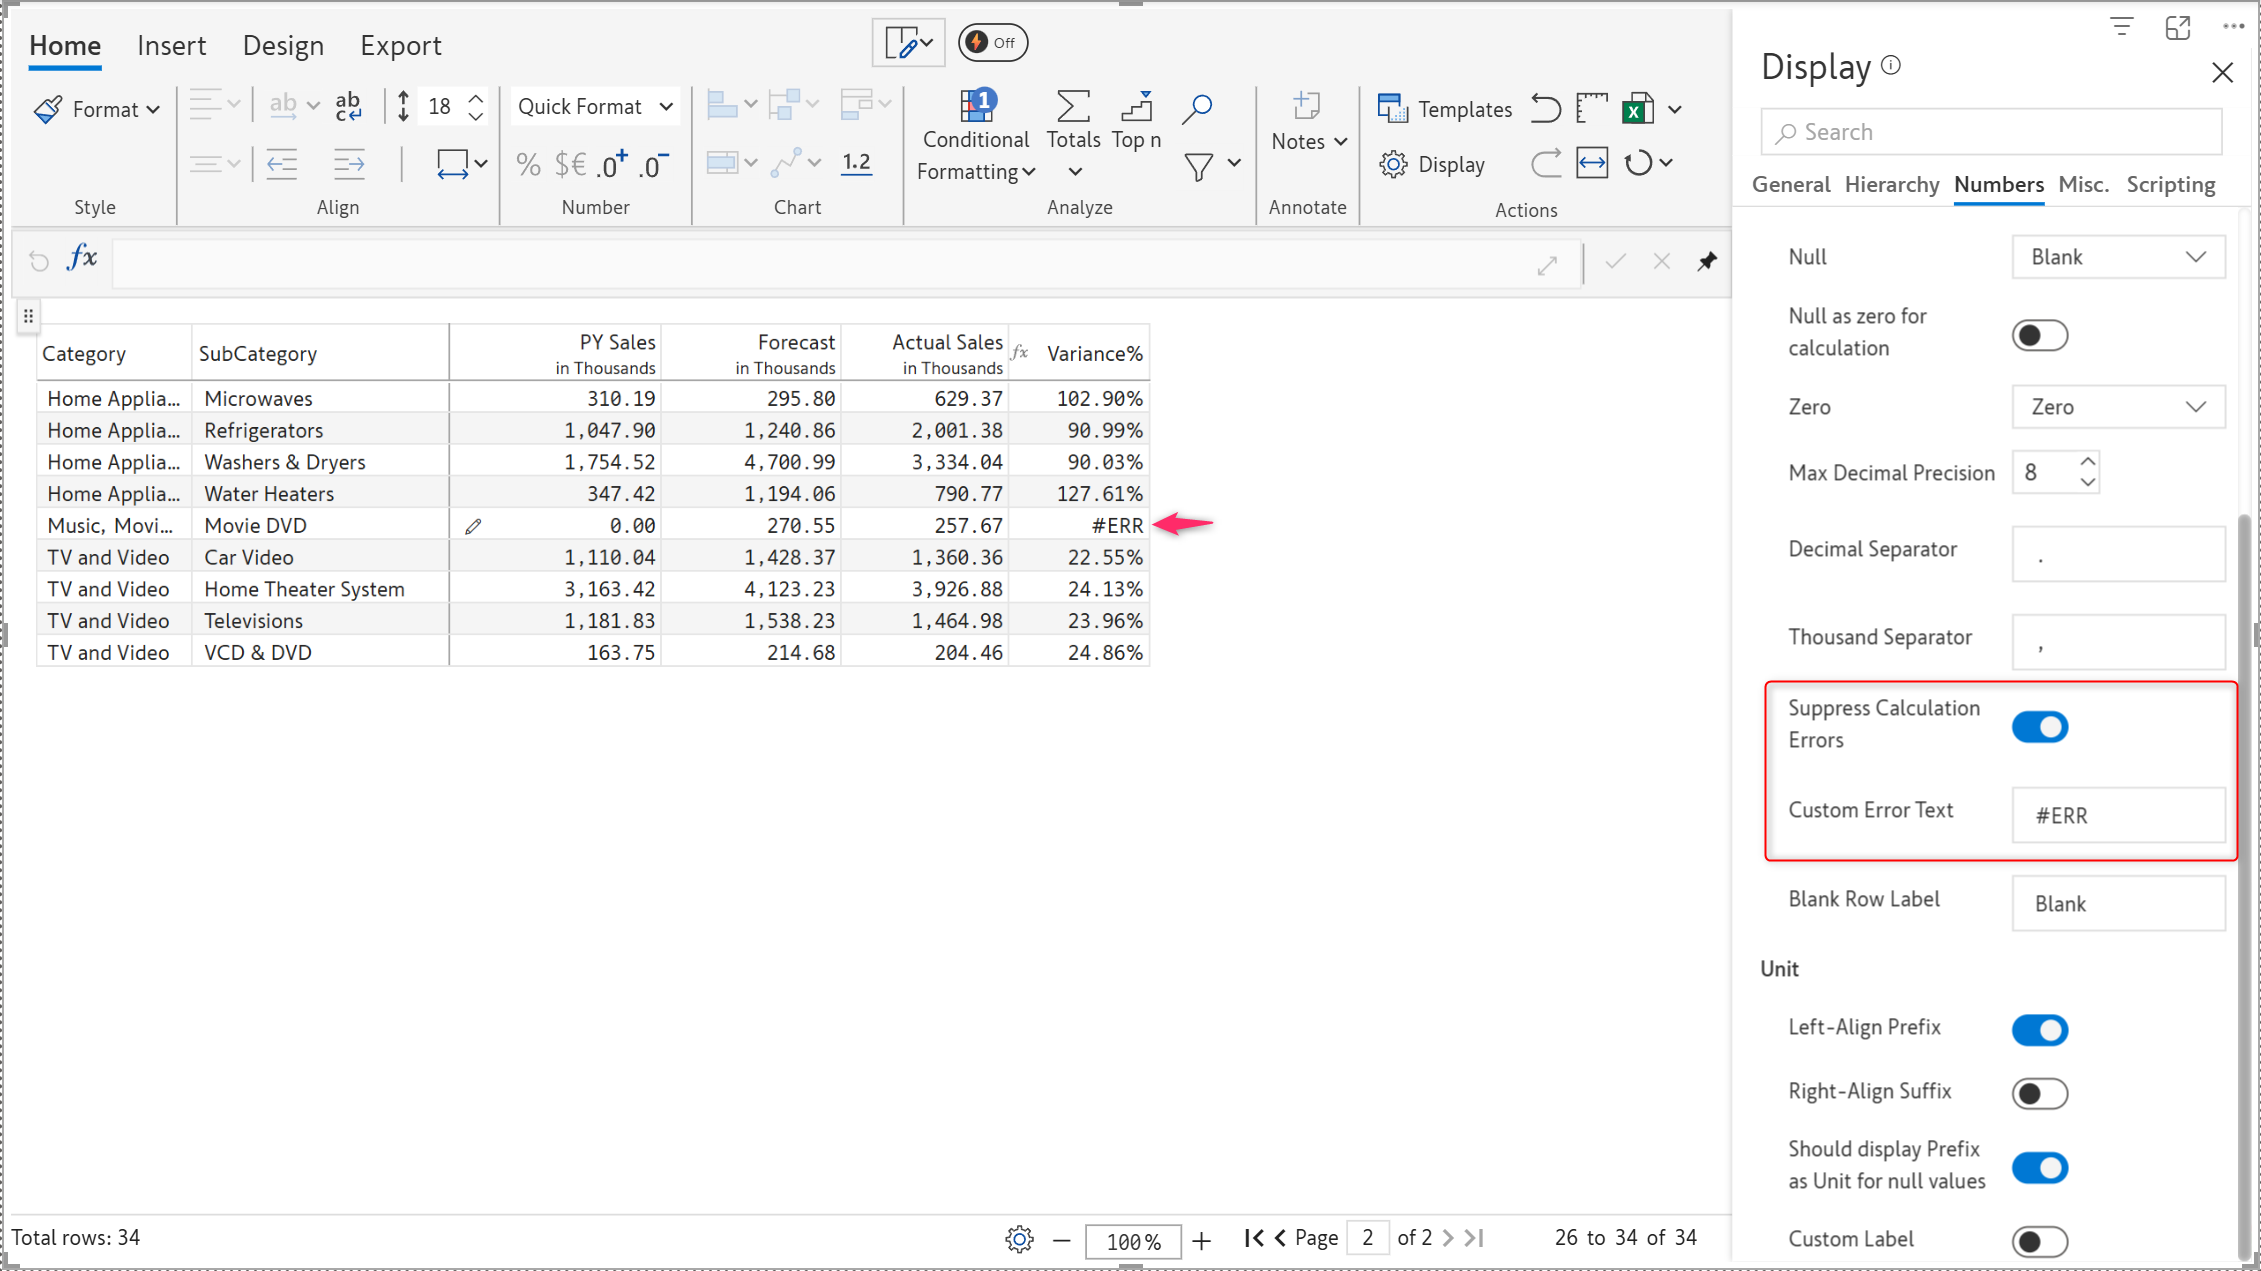Image resolution: width=2261 pixels, height=1271 pixels.
Task: Click the search magnifier in Analyze group
Action: 1197,108
